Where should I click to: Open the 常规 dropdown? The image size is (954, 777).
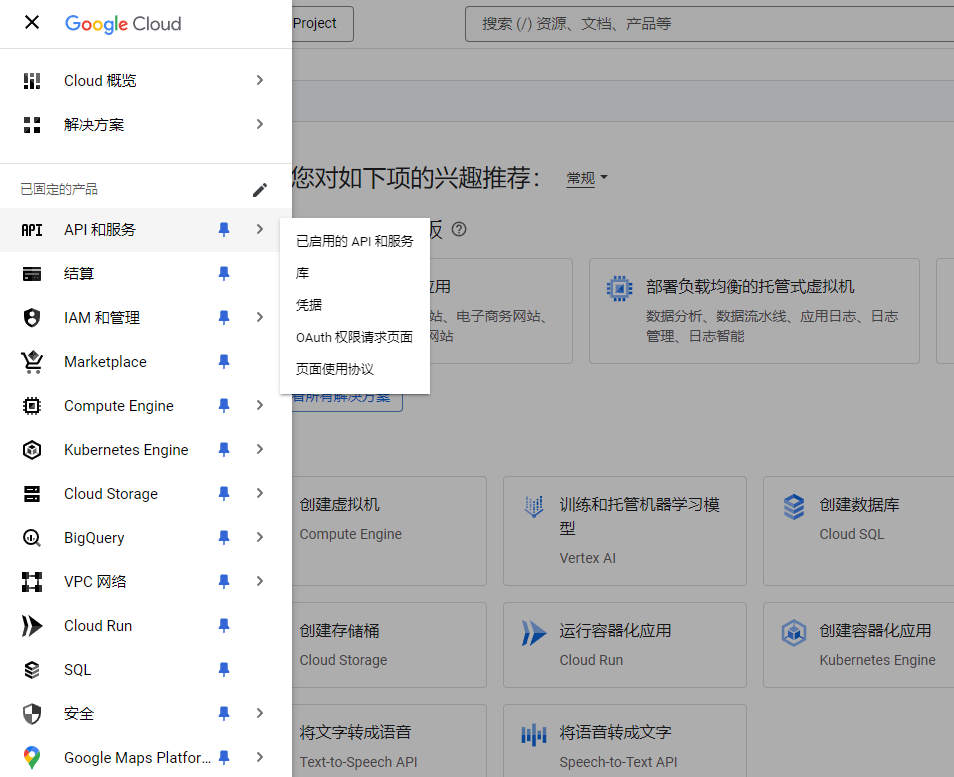[x=587, y=178]
